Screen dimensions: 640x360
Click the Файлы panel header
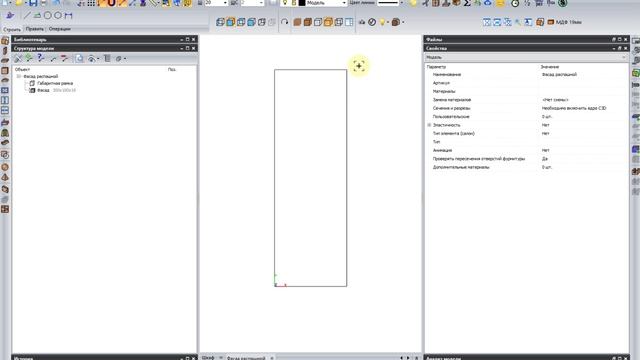point(527,40)
